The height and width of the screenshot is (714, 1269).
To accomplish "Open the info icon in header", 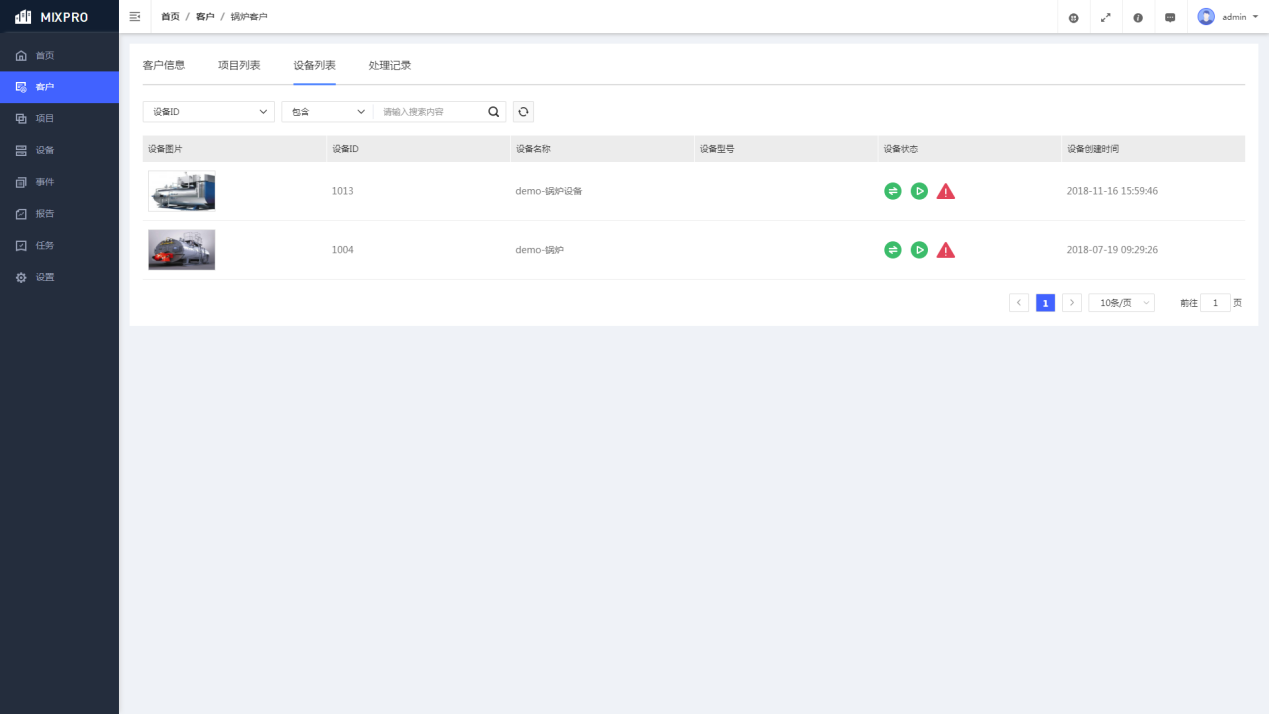I will click(1138, 18).
